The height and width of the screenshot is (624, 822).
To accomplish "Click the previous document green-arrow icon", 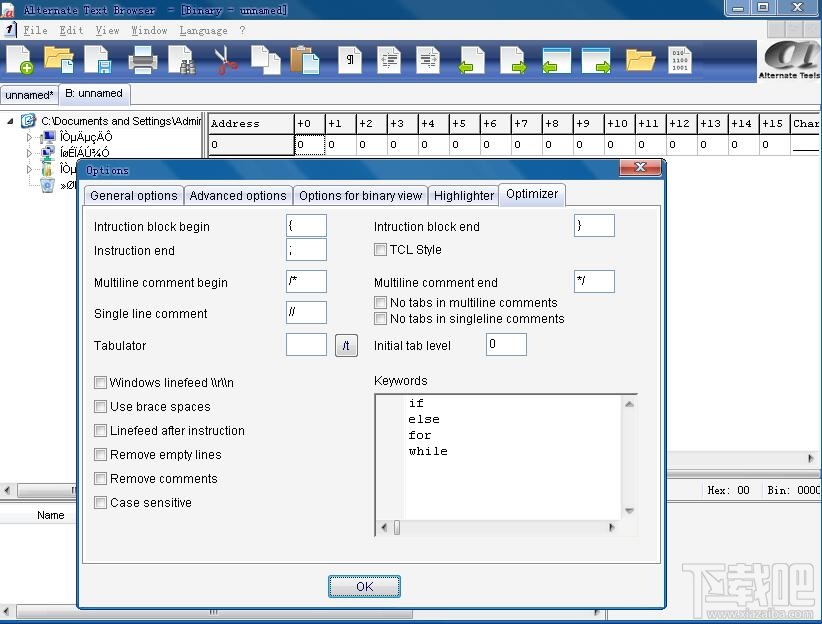I will (x=471, y=60).
